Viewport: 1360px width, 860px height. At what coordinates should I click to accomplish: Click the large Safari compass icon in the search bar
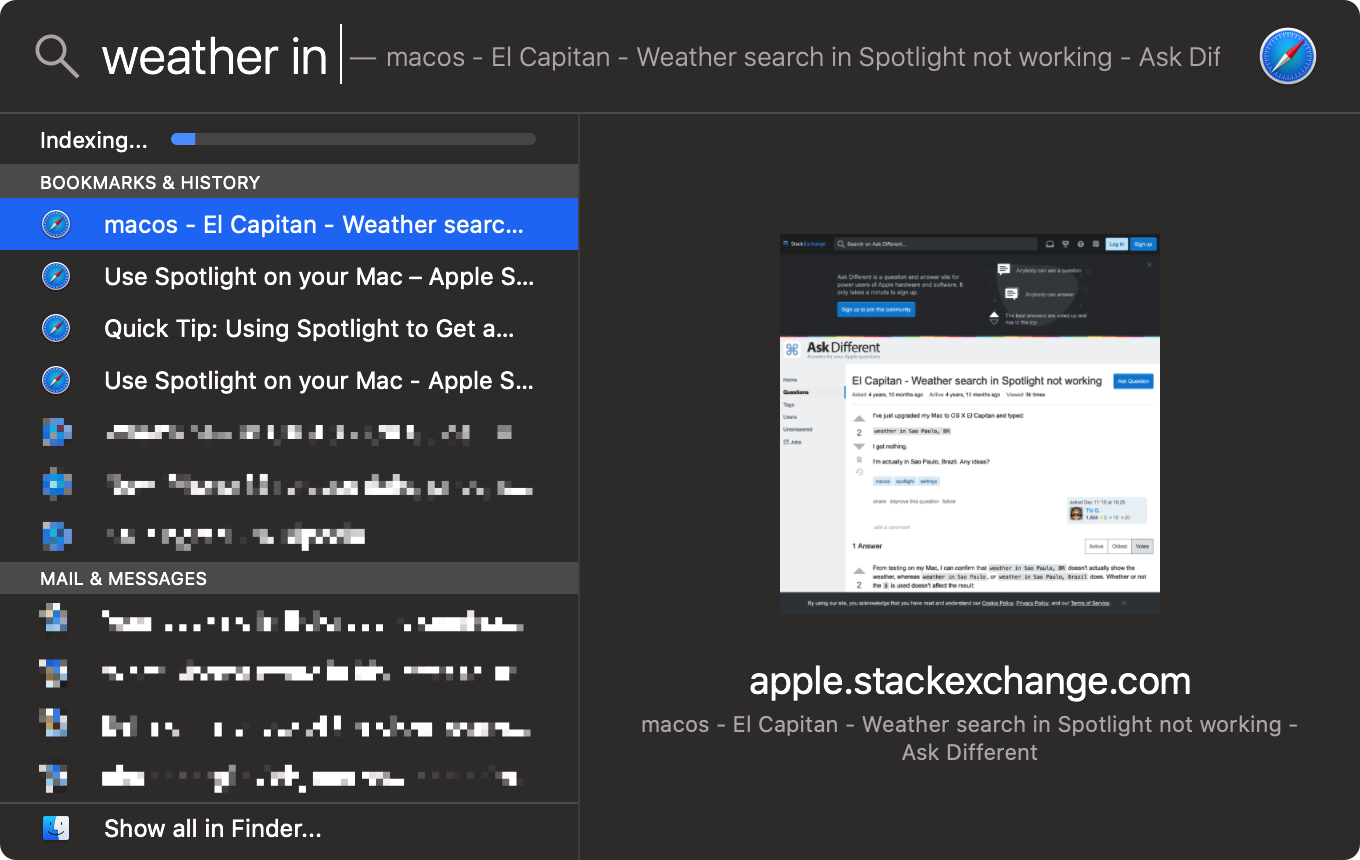pyautogui.click(x=1288, y=56)
